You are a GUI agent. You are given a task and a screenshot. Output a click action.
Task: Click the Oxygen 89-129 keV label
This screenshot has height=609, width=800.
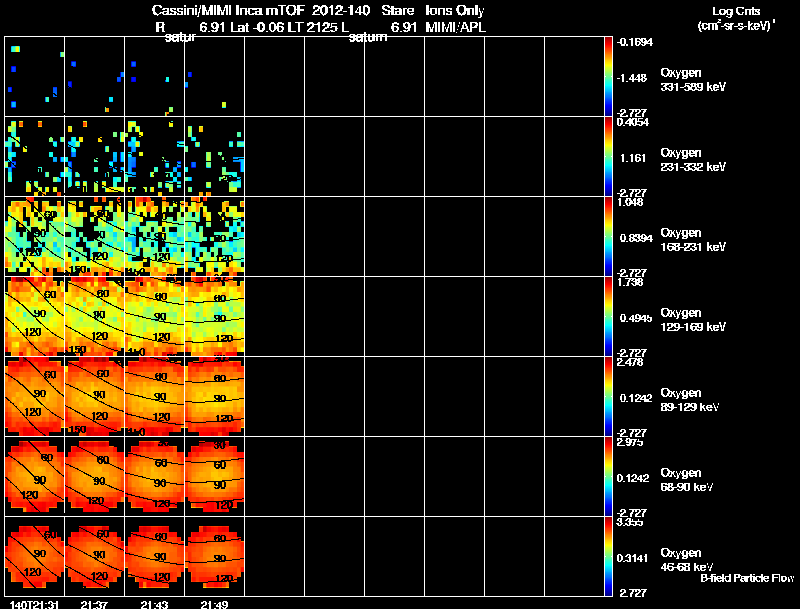tap(690, 400)
